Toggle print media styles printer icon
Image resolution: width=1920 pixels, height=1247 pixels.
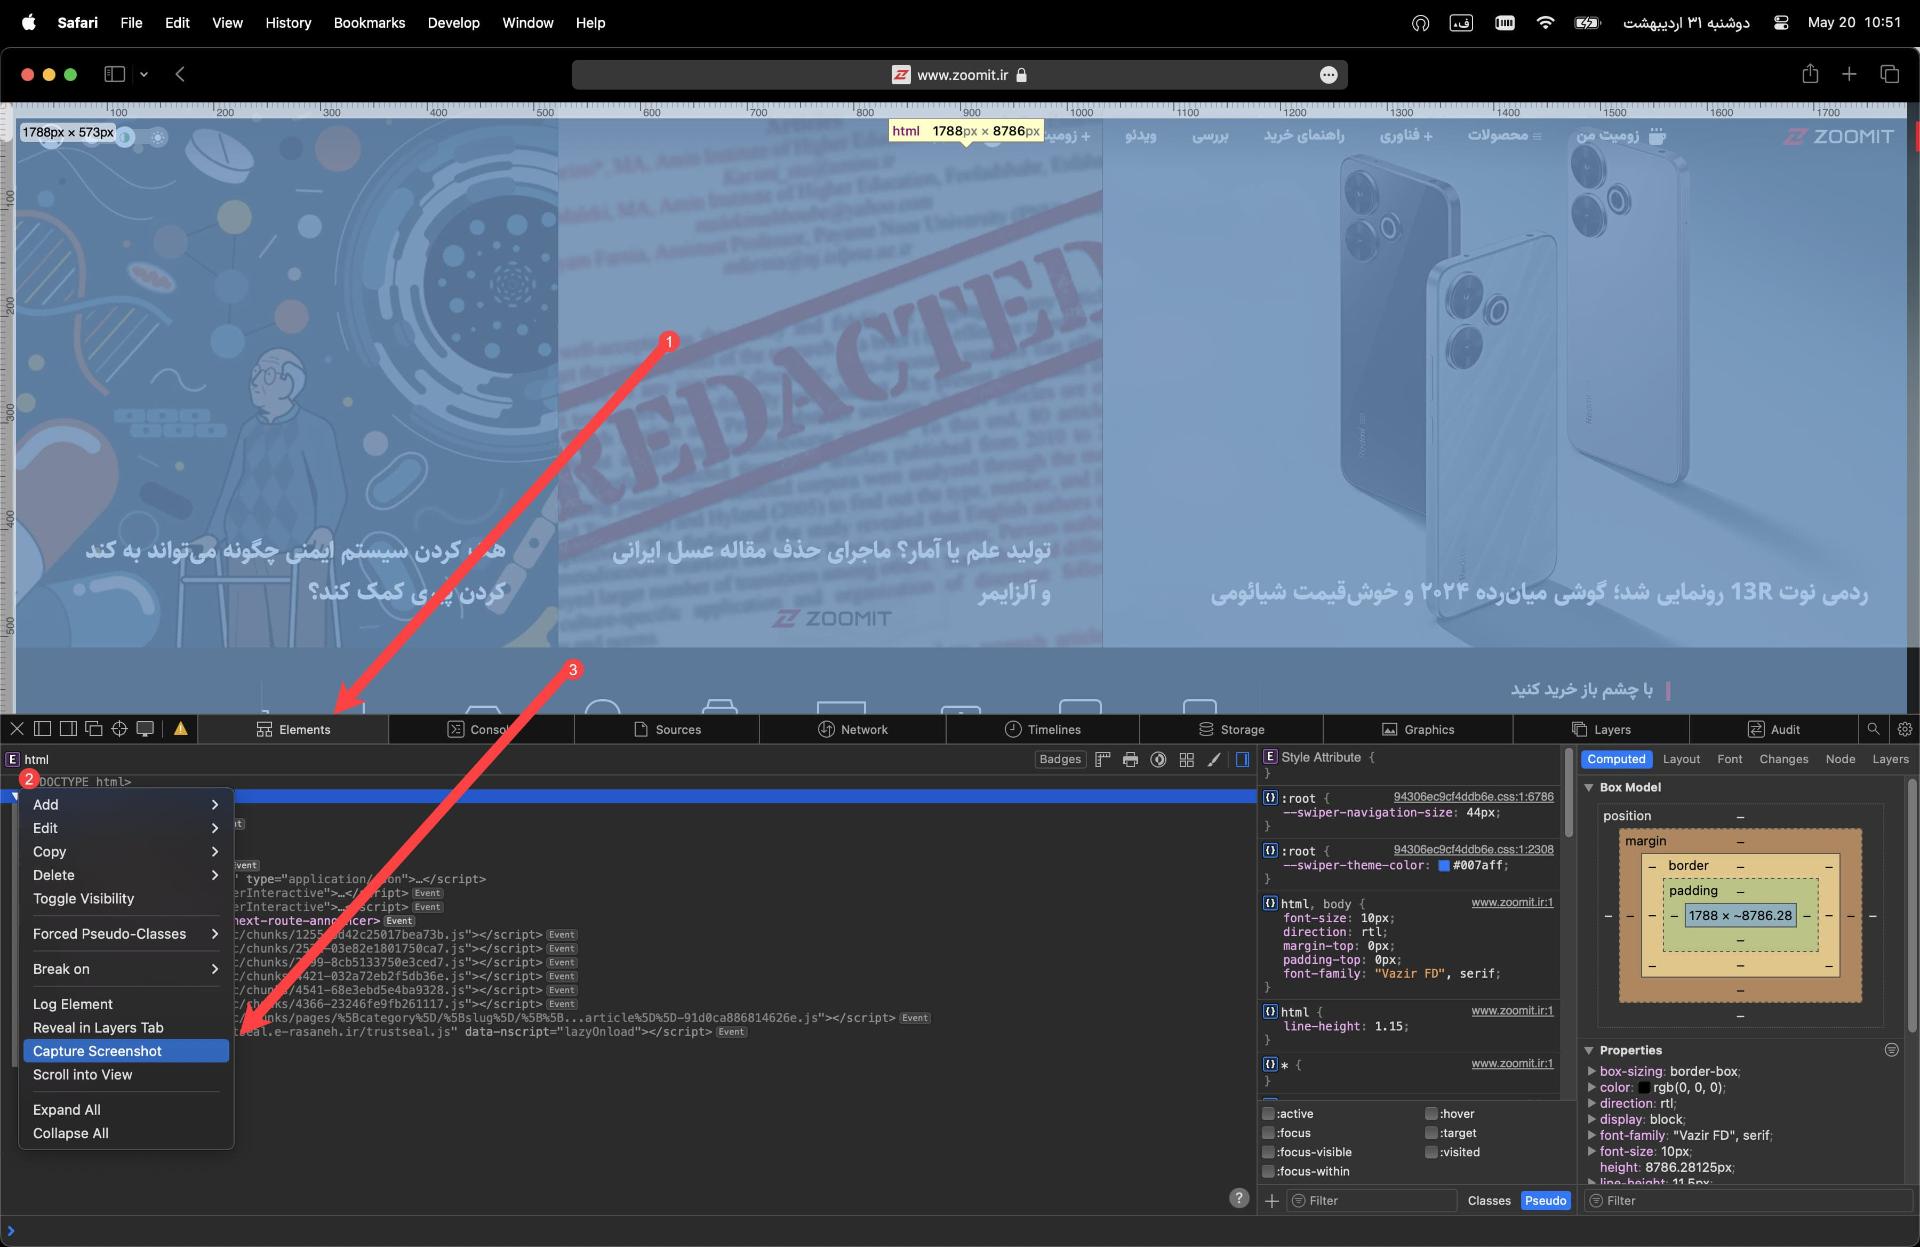click(x=1130, y=760)
